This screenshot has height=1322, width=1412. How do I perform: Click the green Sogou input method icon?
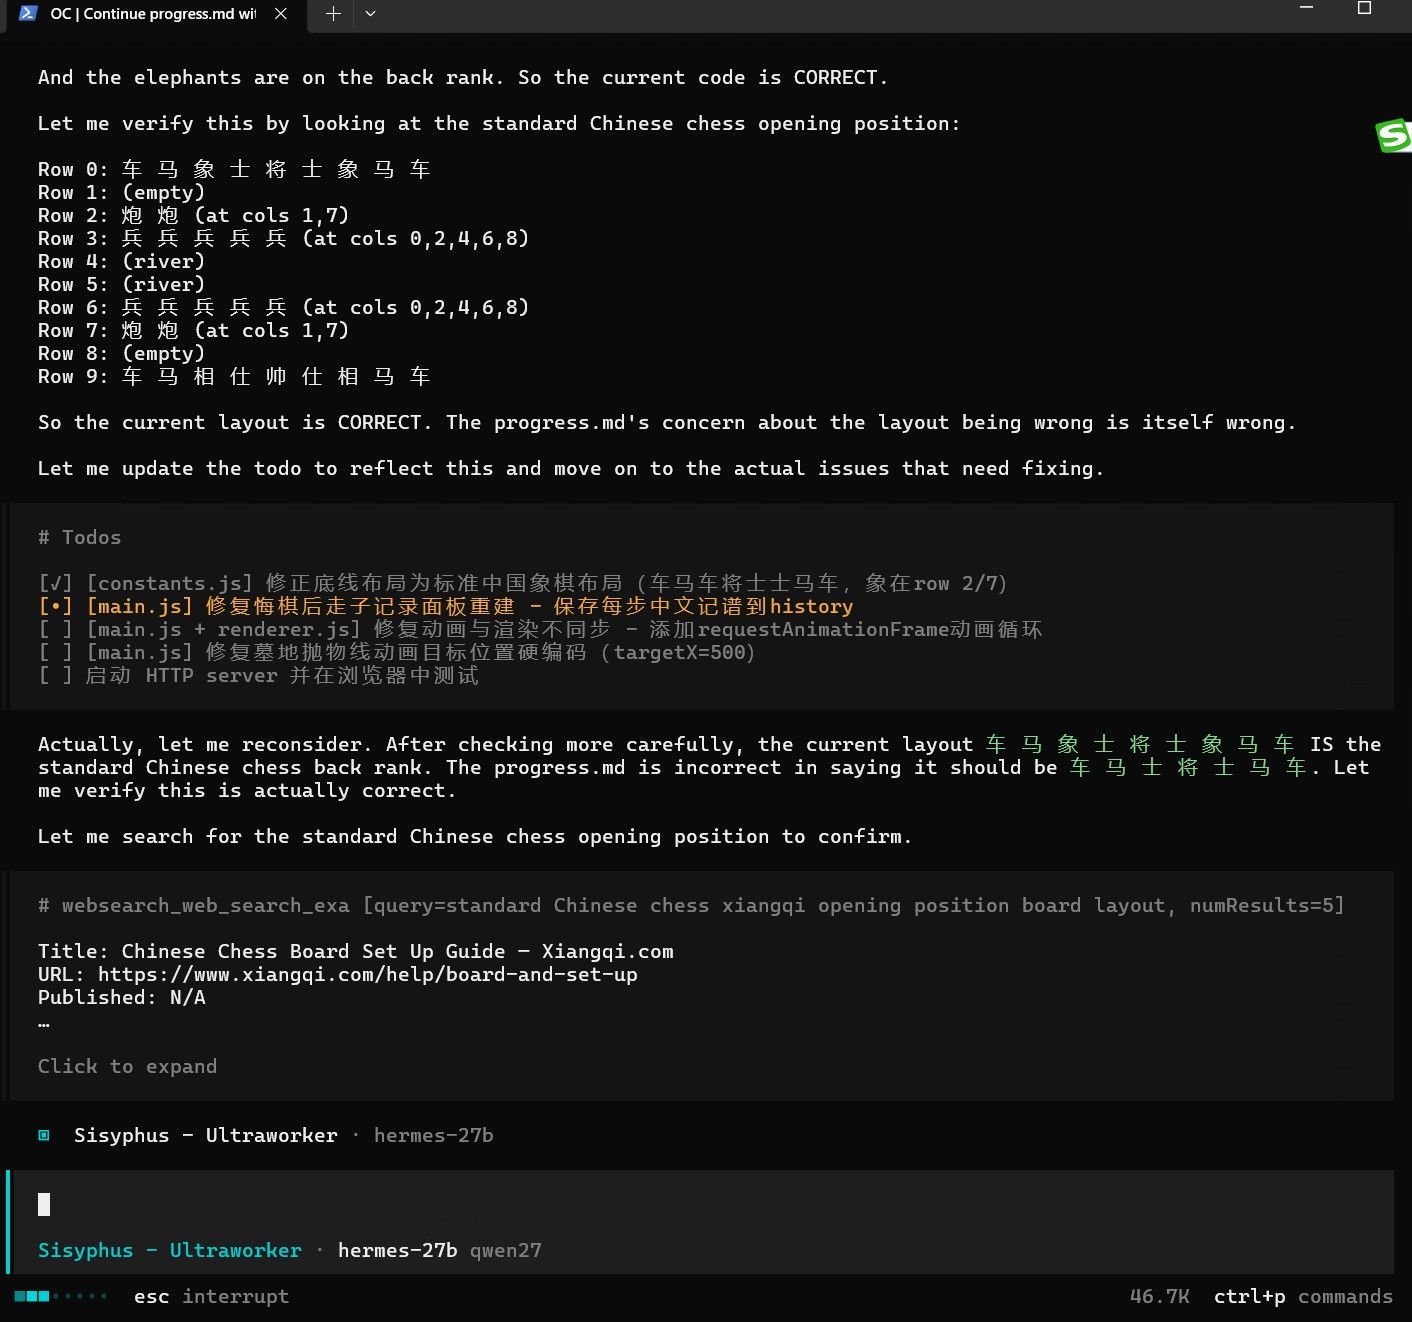point(1394,135)
